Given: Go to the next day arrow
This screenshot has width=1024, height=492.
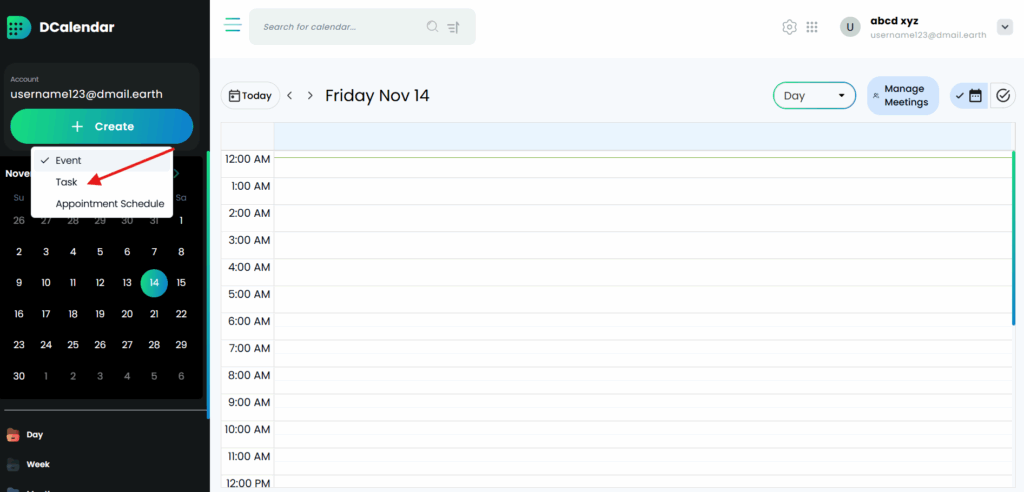Looking at the screenshot, I should (x=310, y=96).
